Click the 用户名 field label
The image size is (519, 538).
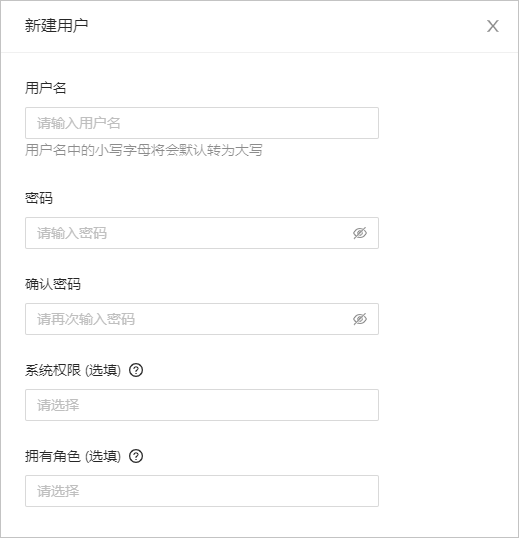(x=45, y=88)
